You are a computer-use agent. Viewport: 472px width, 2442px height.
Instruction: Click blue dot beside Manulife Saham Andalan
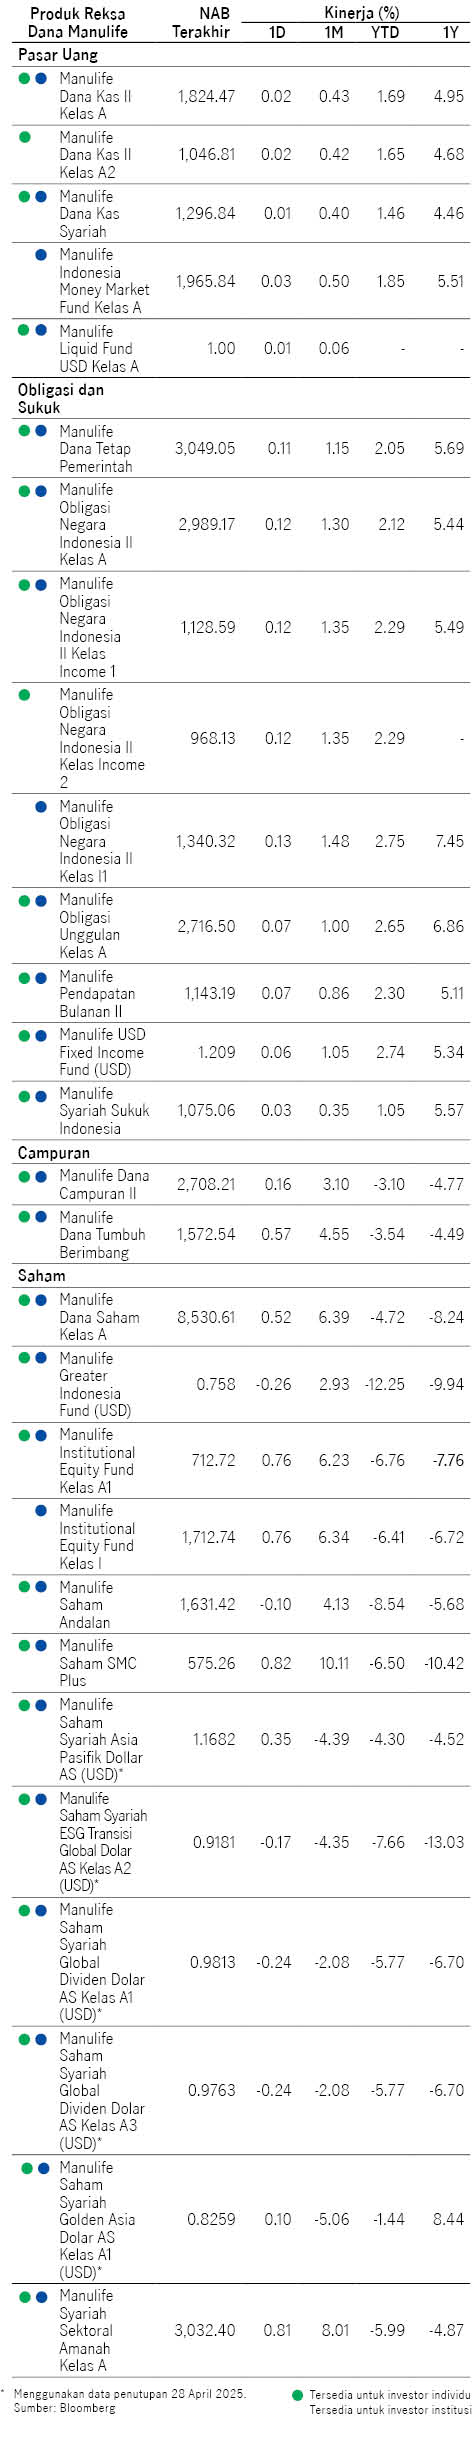(41, 1587)
